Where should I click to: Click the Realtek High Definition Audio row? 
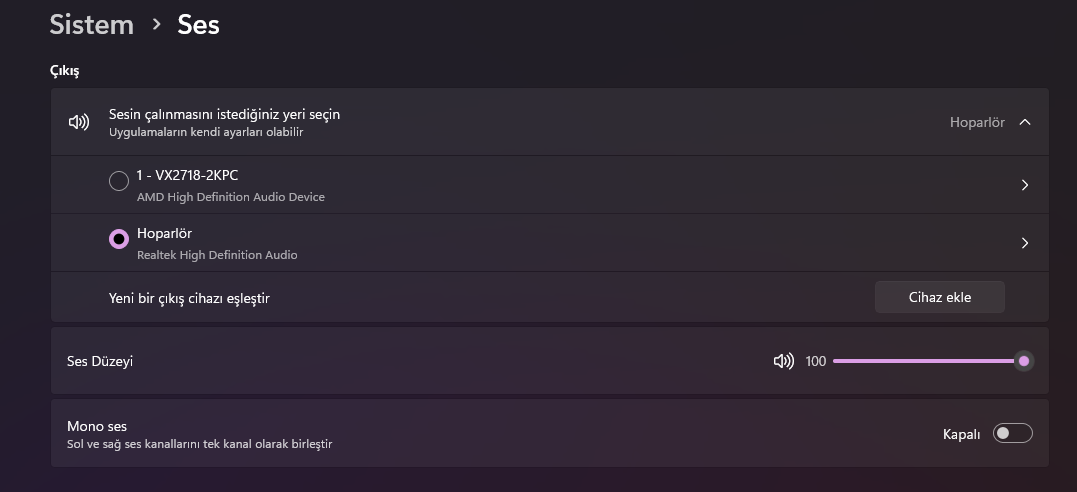(x=217, y=255)
